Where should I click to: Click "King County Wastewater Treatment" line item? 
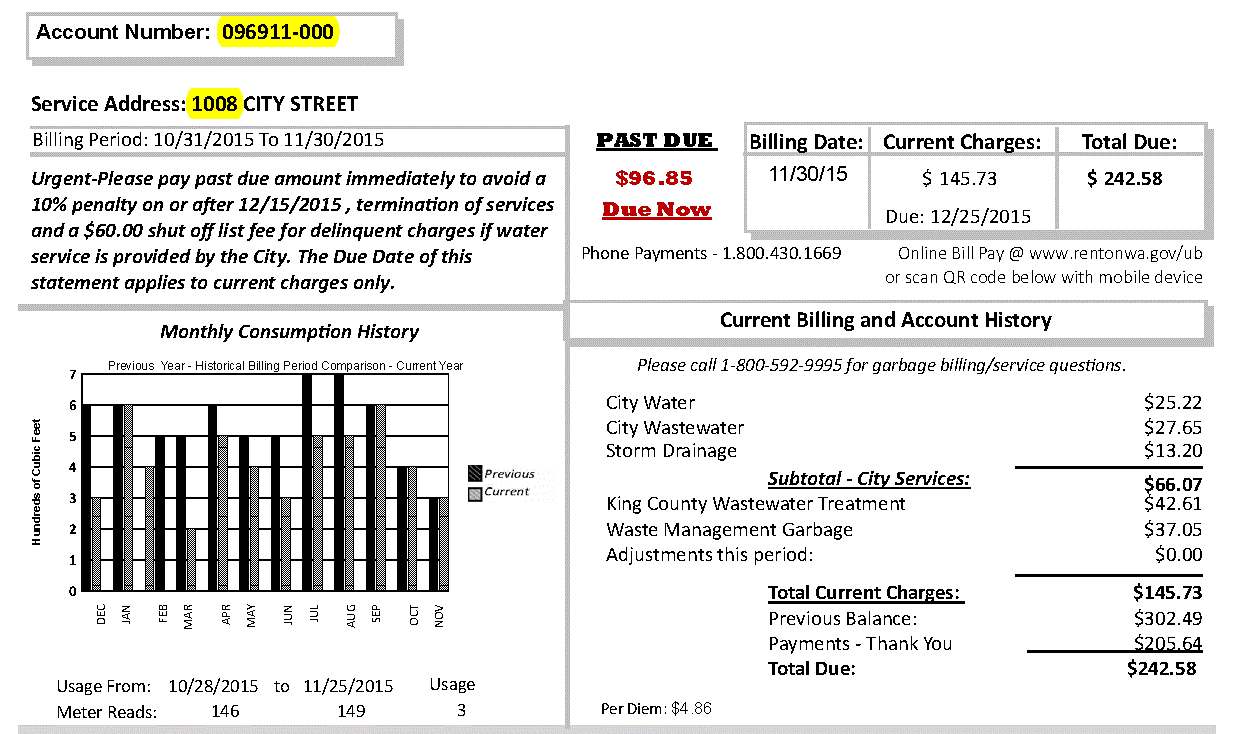point(756,504)
